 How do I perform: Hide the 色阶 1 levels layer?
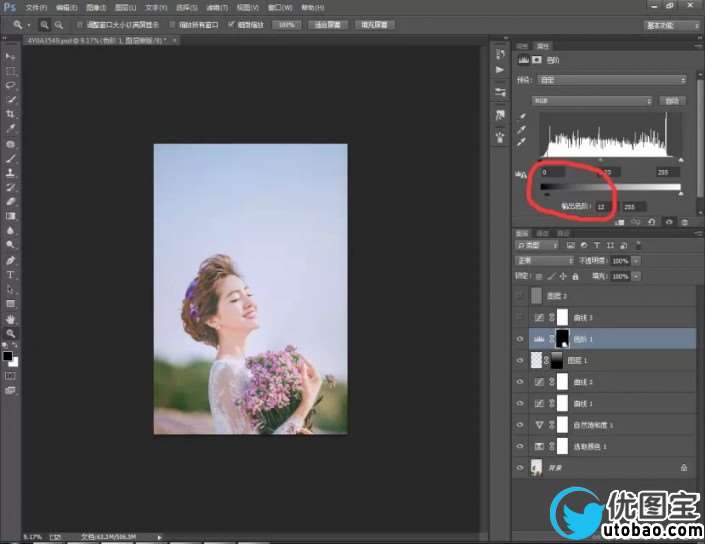pos(520,339)
